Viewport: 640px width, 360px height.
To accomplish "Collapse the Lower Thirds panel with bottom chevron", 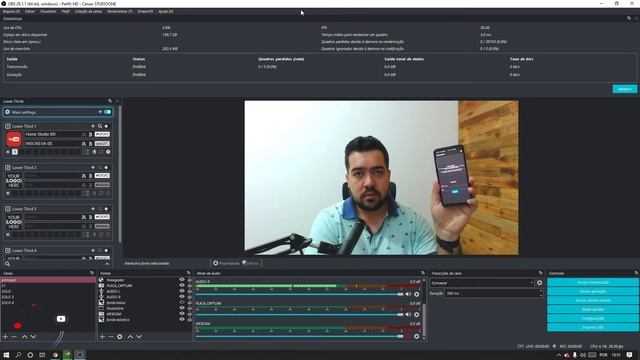I will (107, 264).
